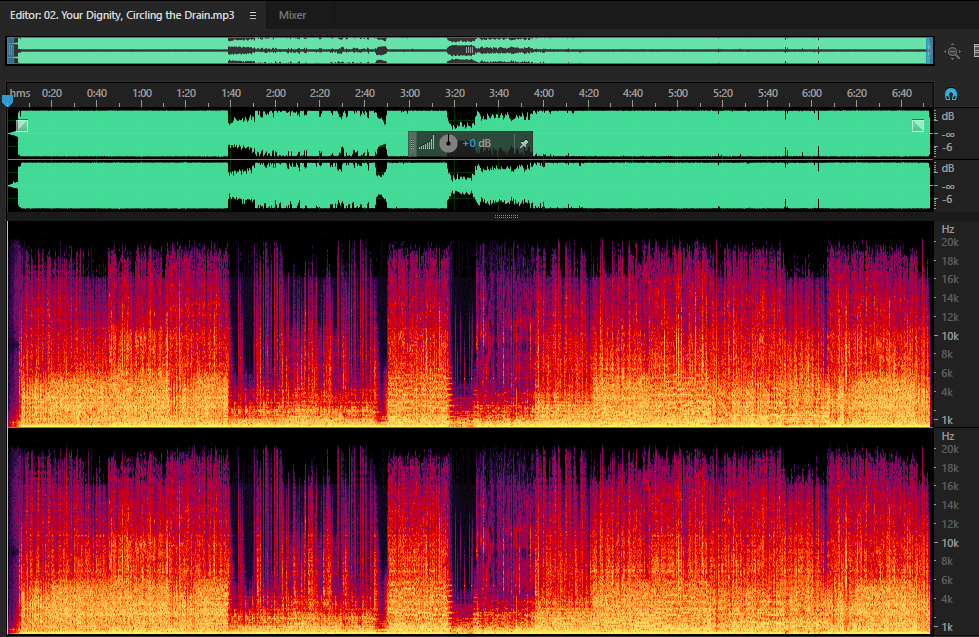Toggle the blue snapping magnet icon
The width and height of the screenshot is (979, 637).
[x=950, y=94]
